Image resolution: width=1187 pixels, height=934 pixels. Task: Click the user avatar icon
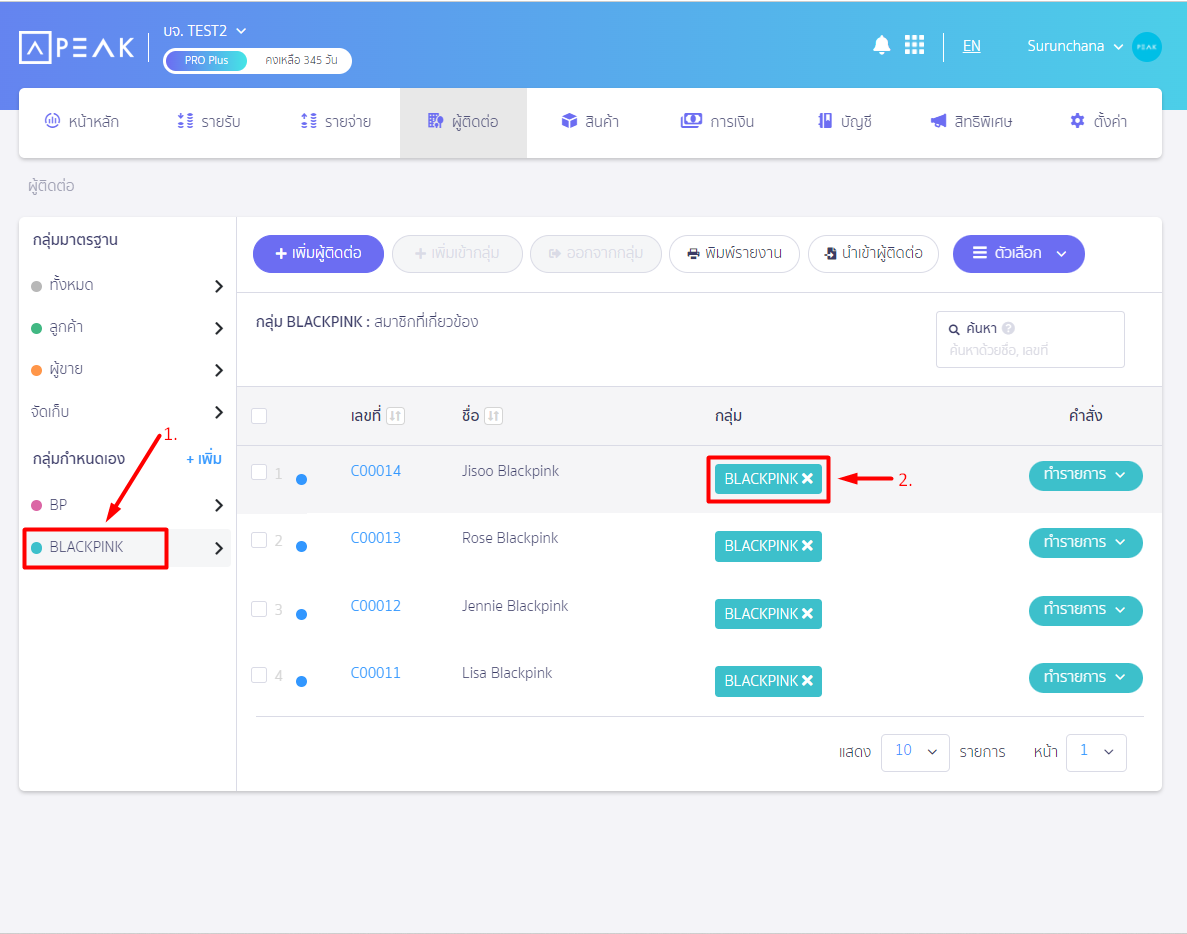click(1146, 47)
